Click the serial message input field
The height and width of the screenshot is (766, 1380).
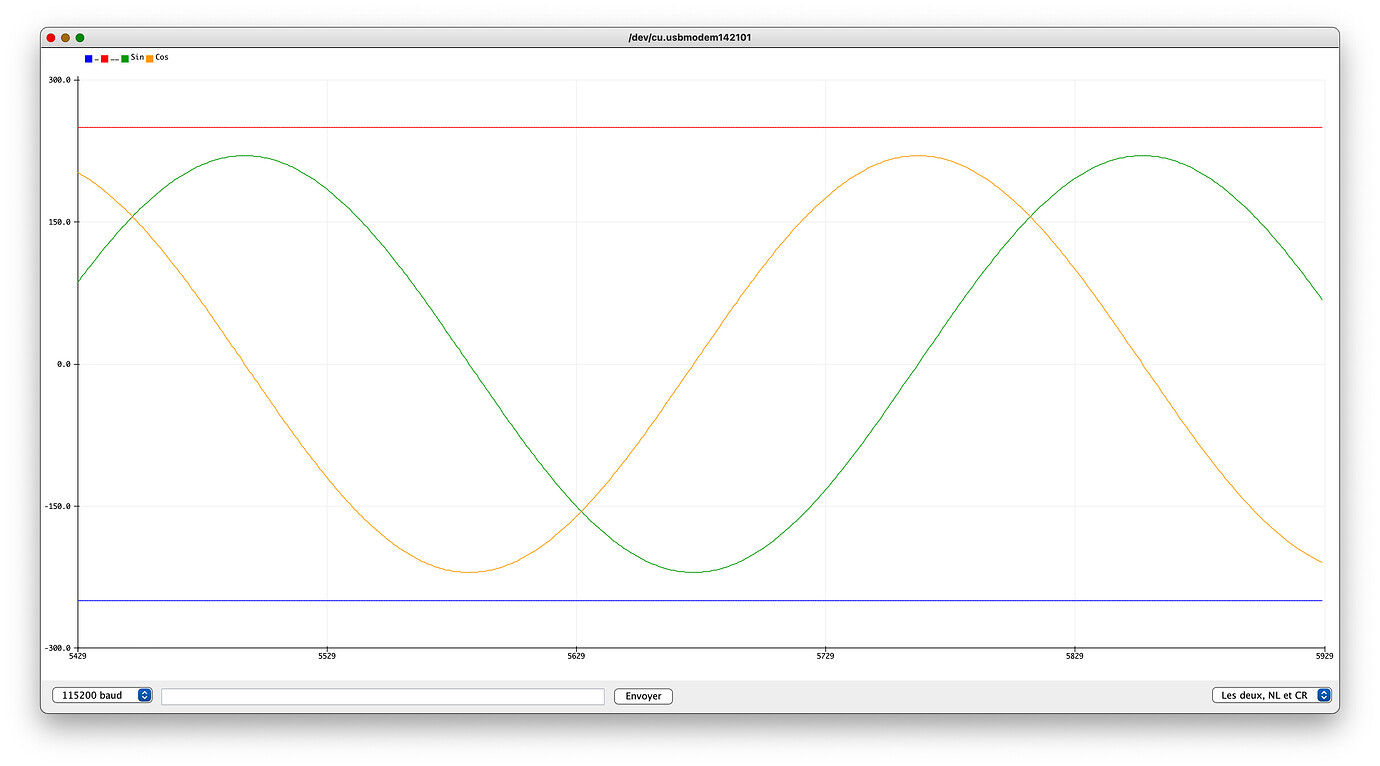click(x=383, y=695)
